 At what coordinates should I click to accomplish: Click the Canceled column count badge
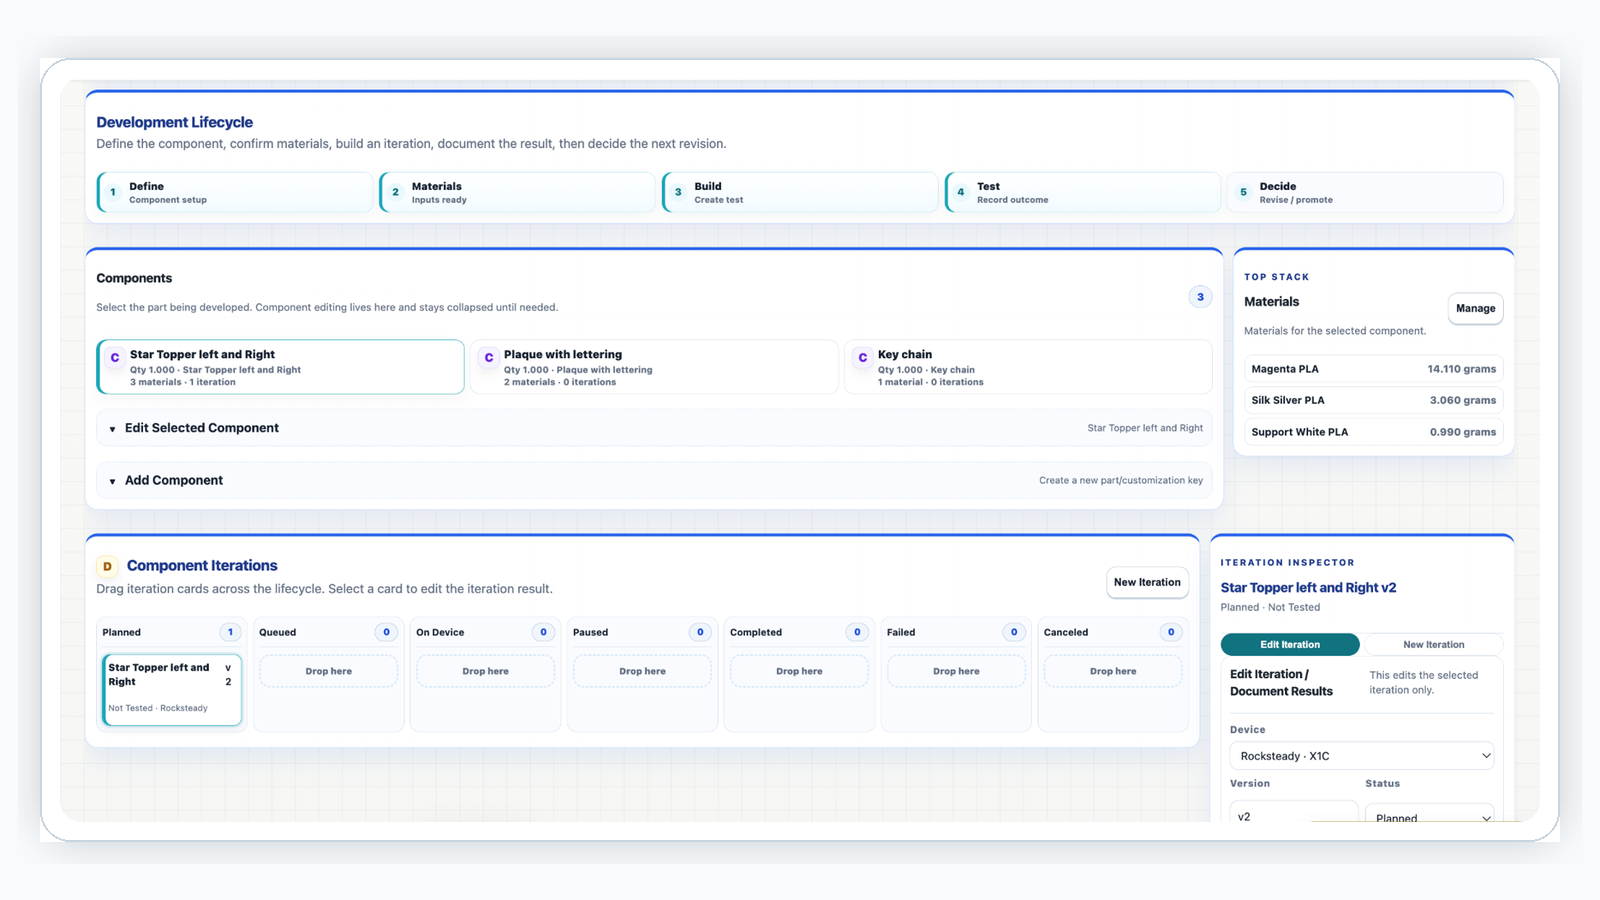pyautogui.click(x=1171, y=632)
